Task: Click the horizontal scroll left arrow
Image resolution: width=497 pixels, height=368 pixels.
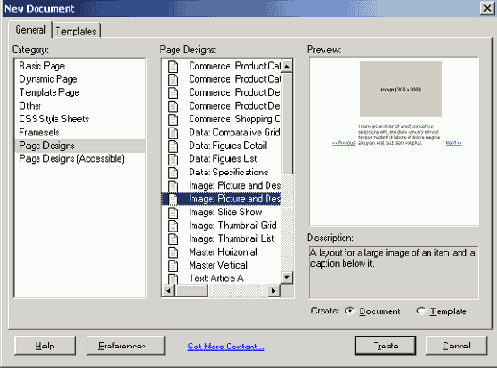Action: click(168, 291)
